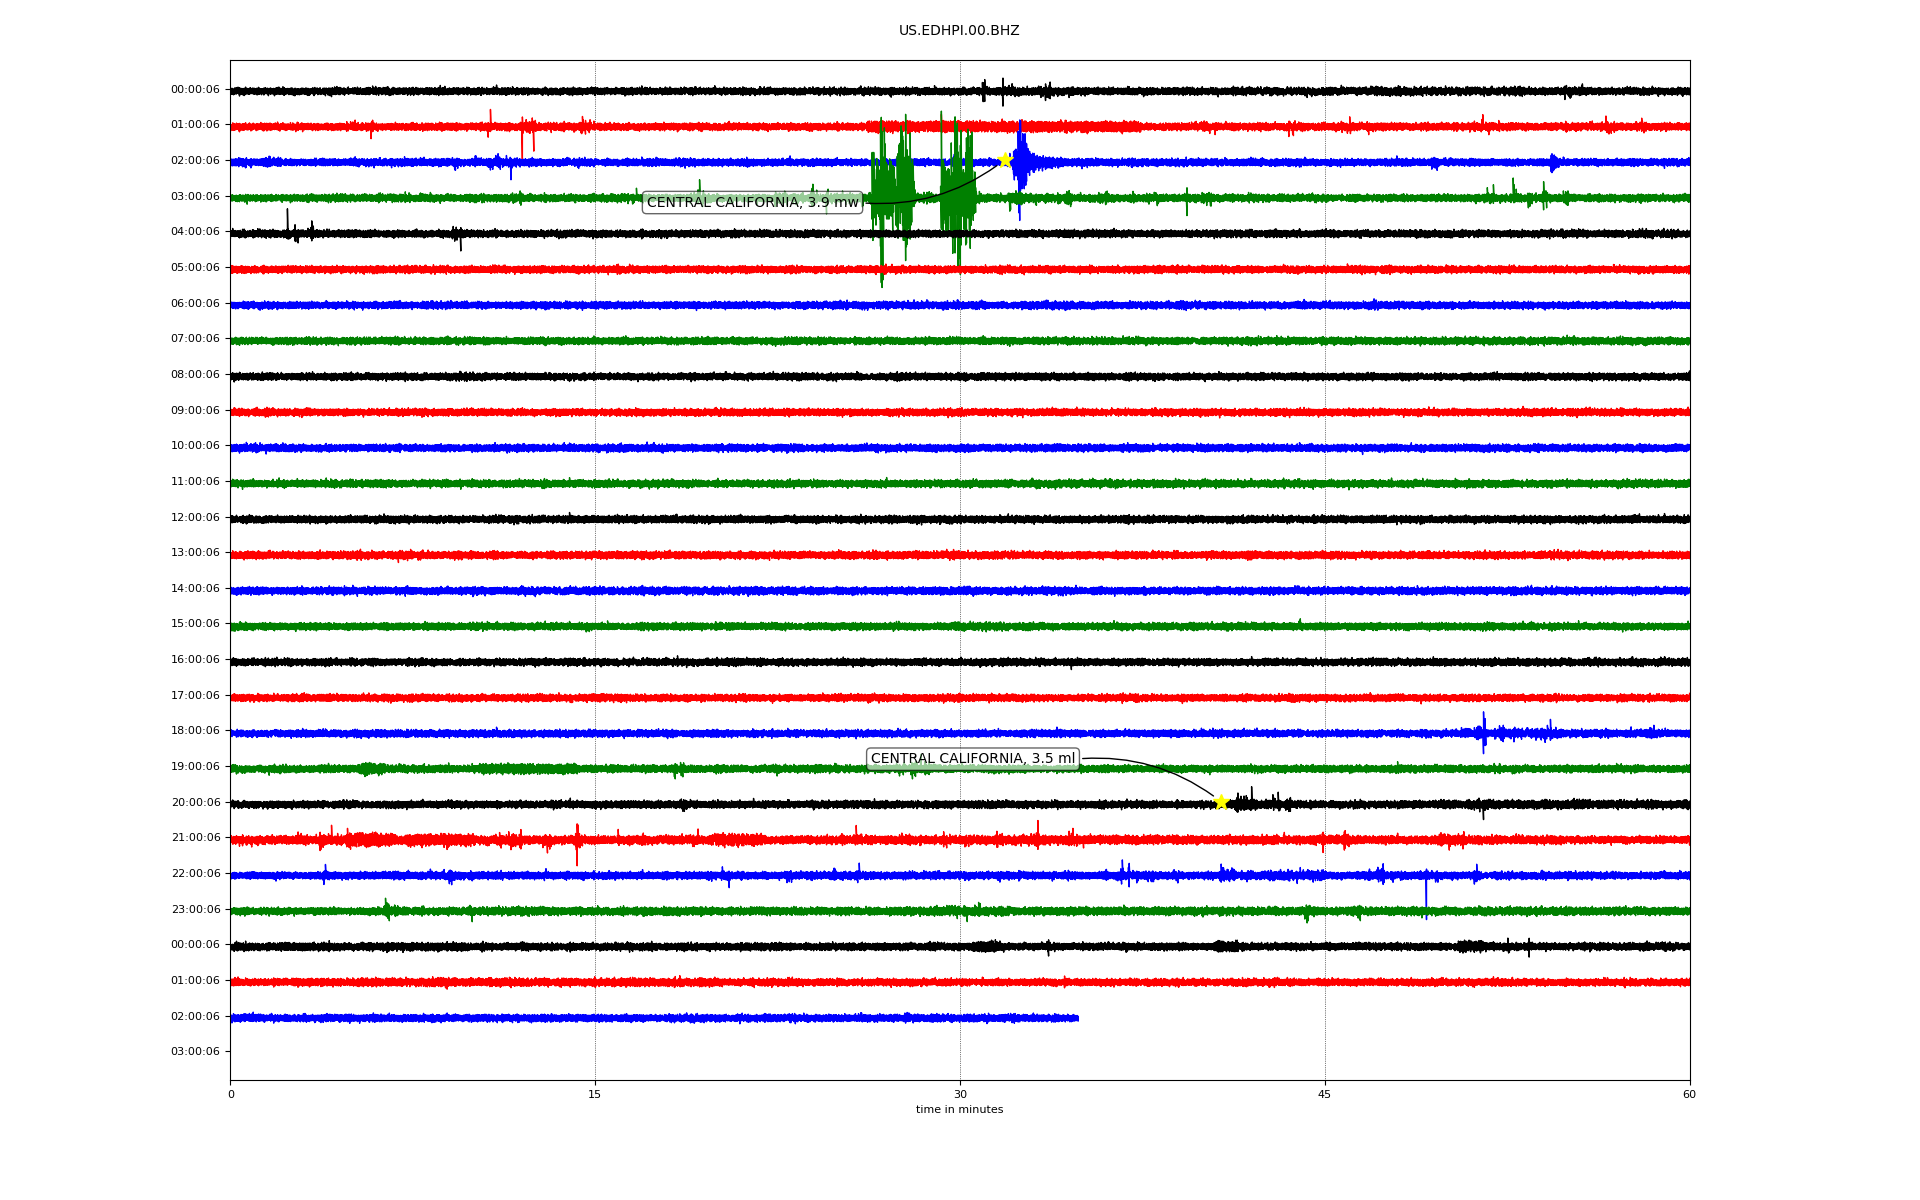This screenshot has height=1200, width=1920.
Task: Click the 23:00:06 time label
Action: pos(195,909)
